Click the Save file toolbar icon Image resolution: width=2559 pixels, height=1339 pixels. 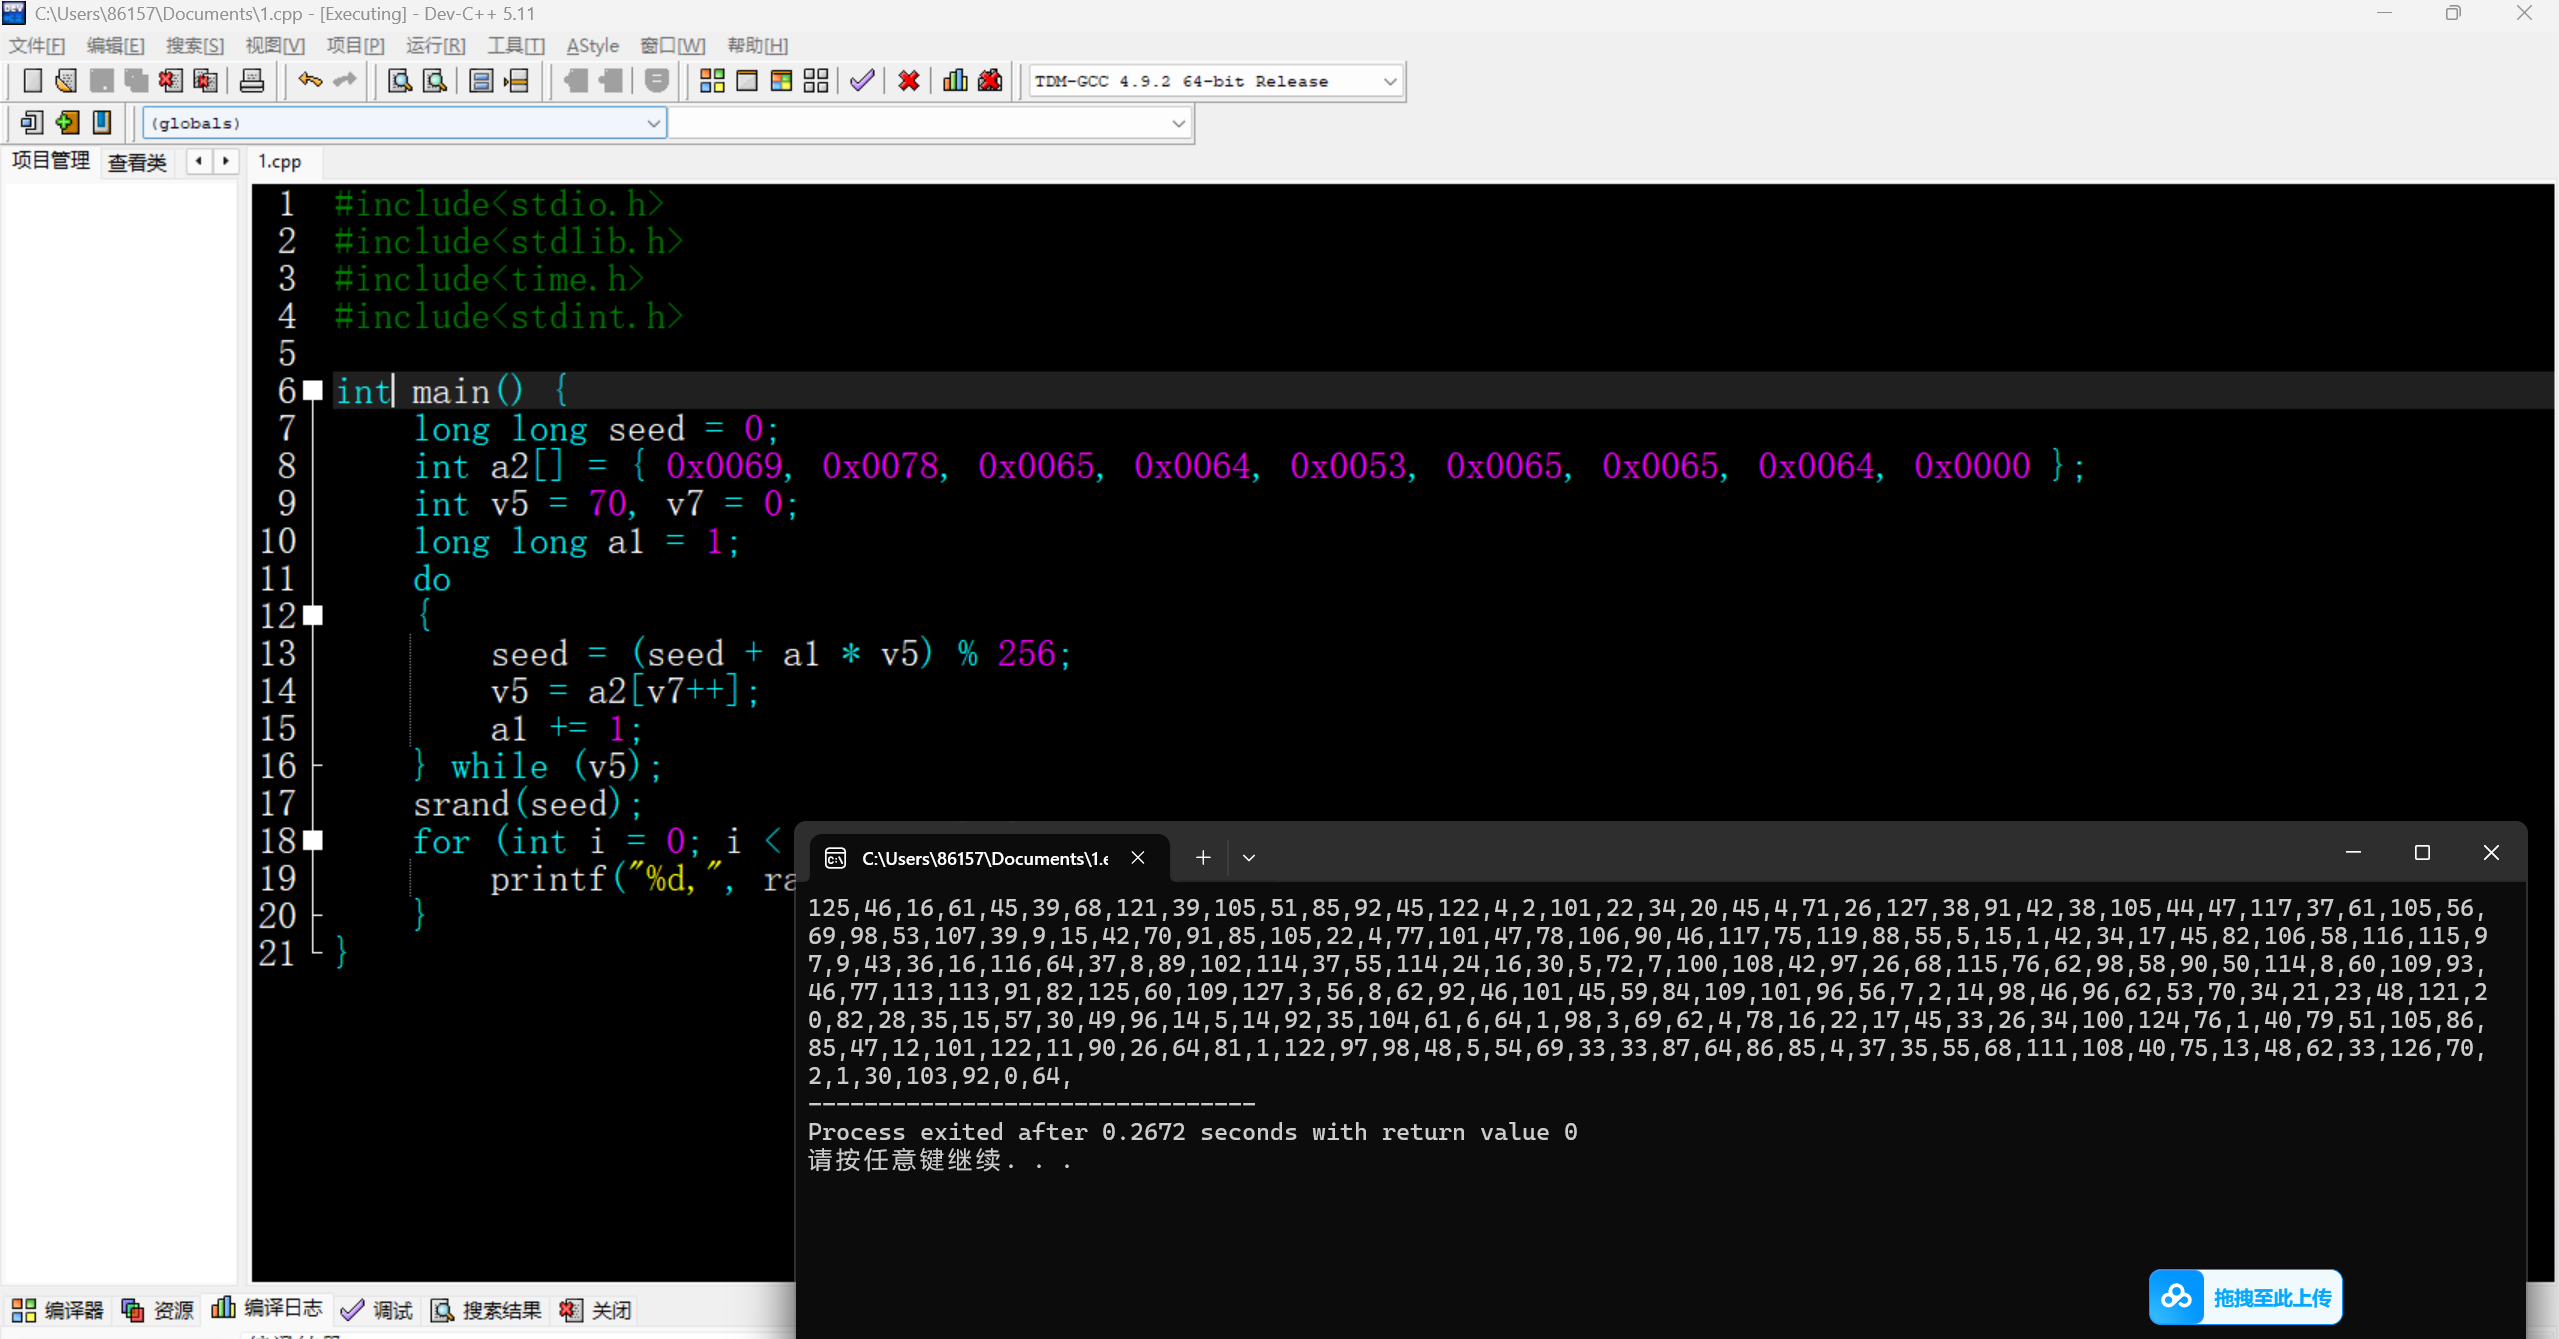click(x=101, y=81)
